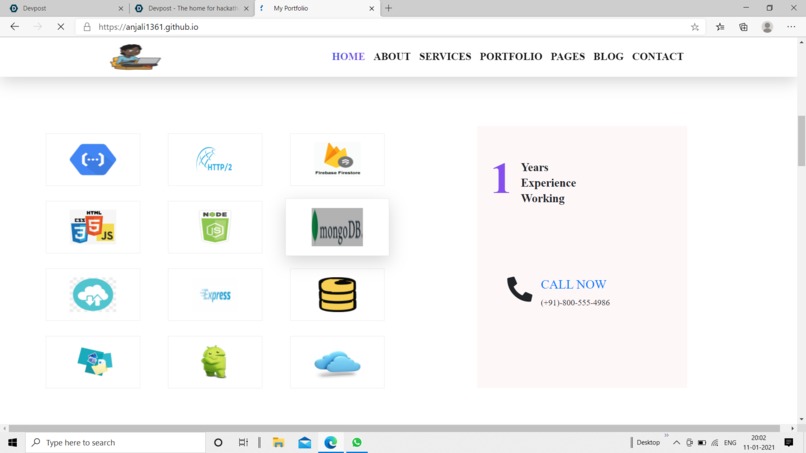
Task: Click the CALL NOW link
Action: (573, 284)
